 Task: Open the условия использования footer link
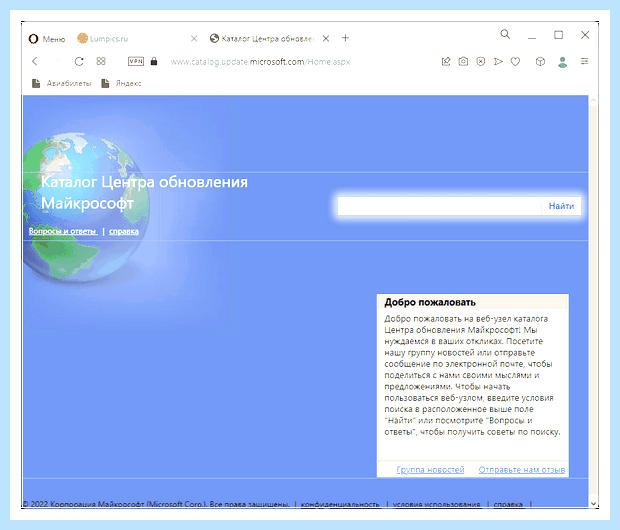click(x=437, y=504)
